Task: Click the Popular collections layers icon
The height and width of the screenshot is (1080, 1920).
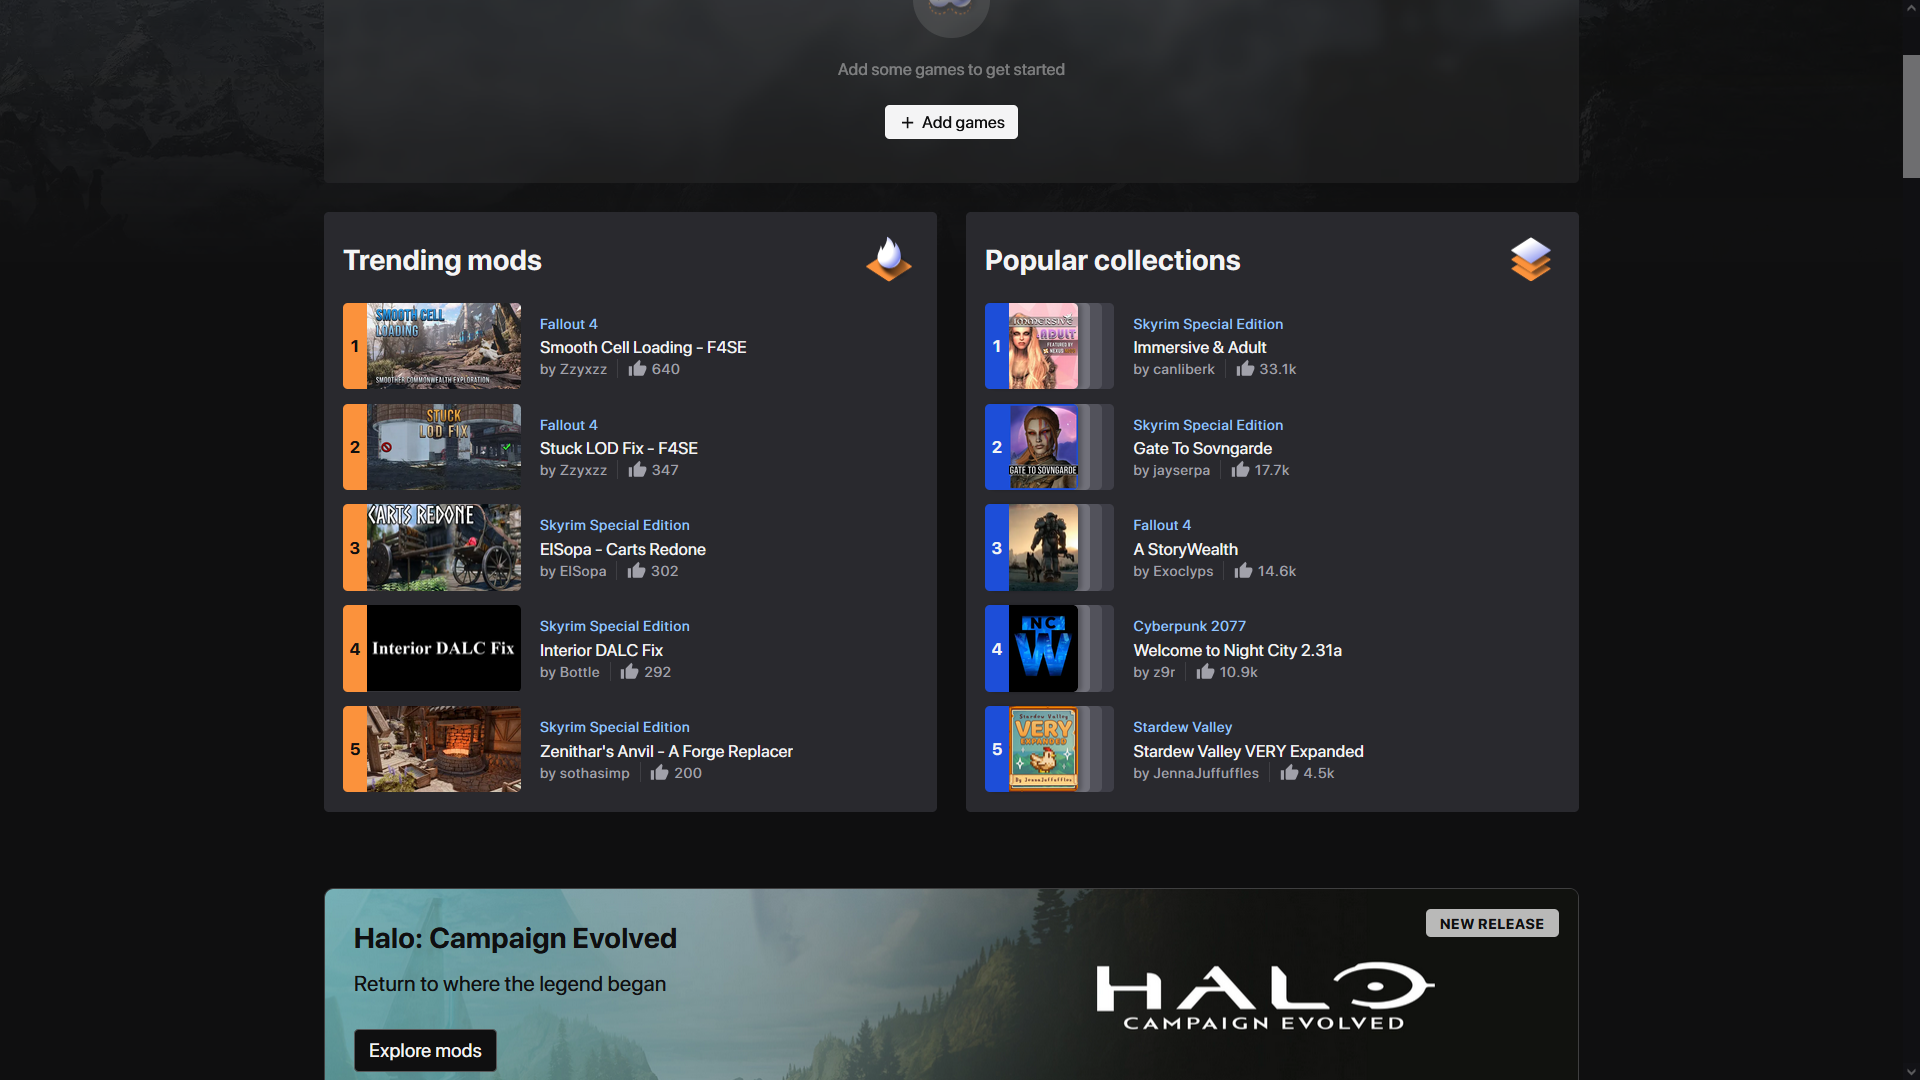Action: coord(1531,260)
